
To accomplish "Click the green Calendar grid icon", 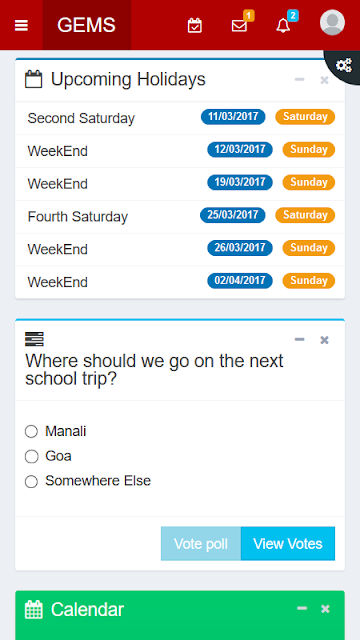I will point(33,609).
